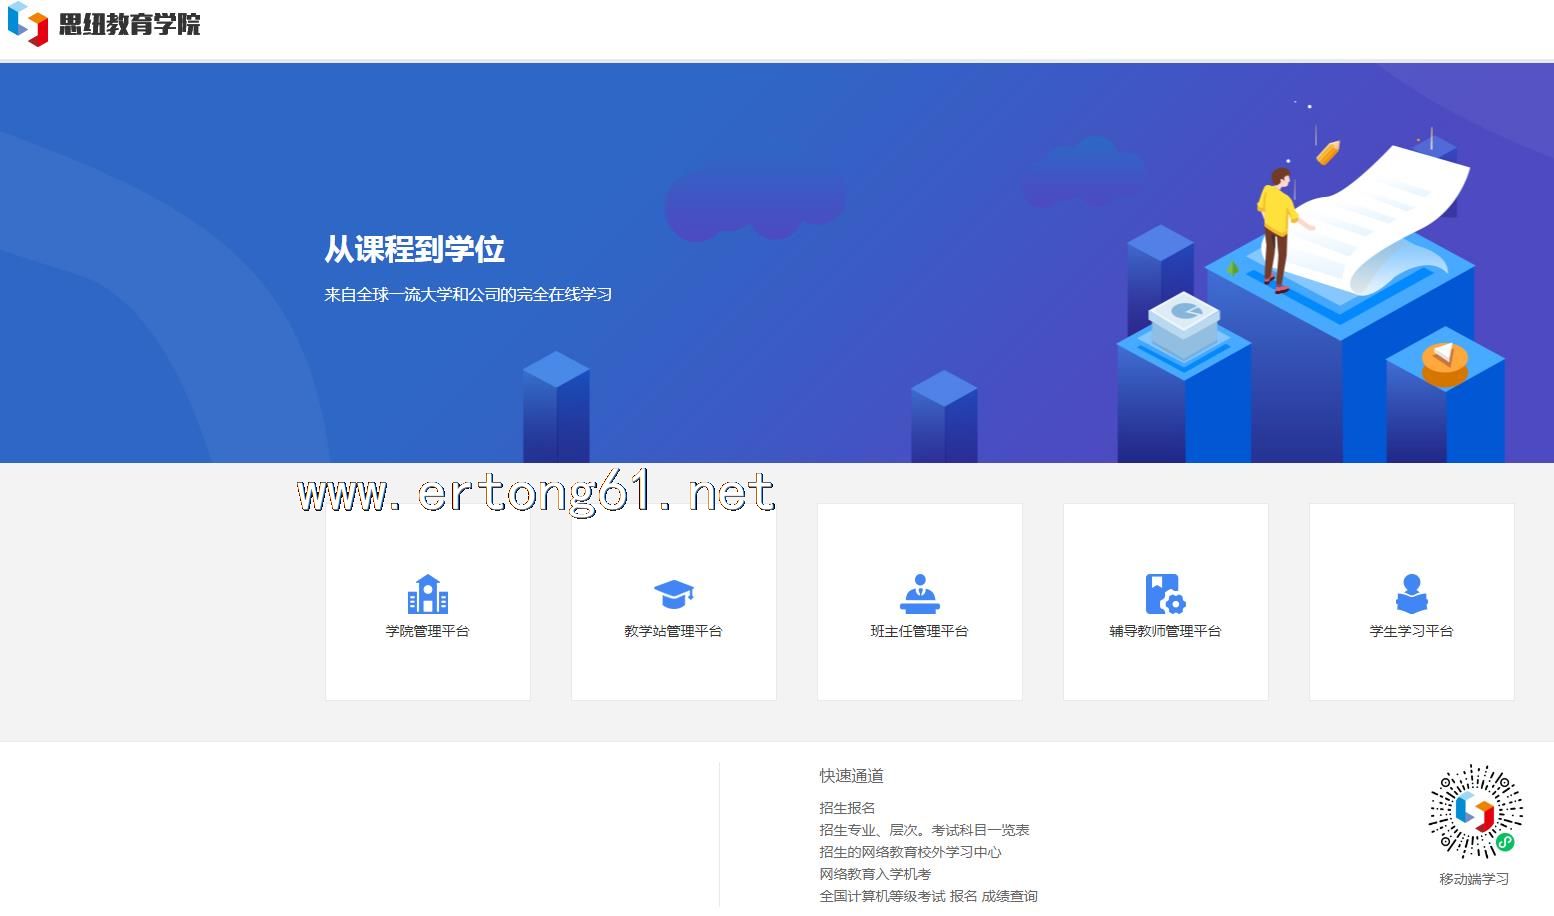
Task: Click the mobile learning QR code
Action: point(1474,812)
